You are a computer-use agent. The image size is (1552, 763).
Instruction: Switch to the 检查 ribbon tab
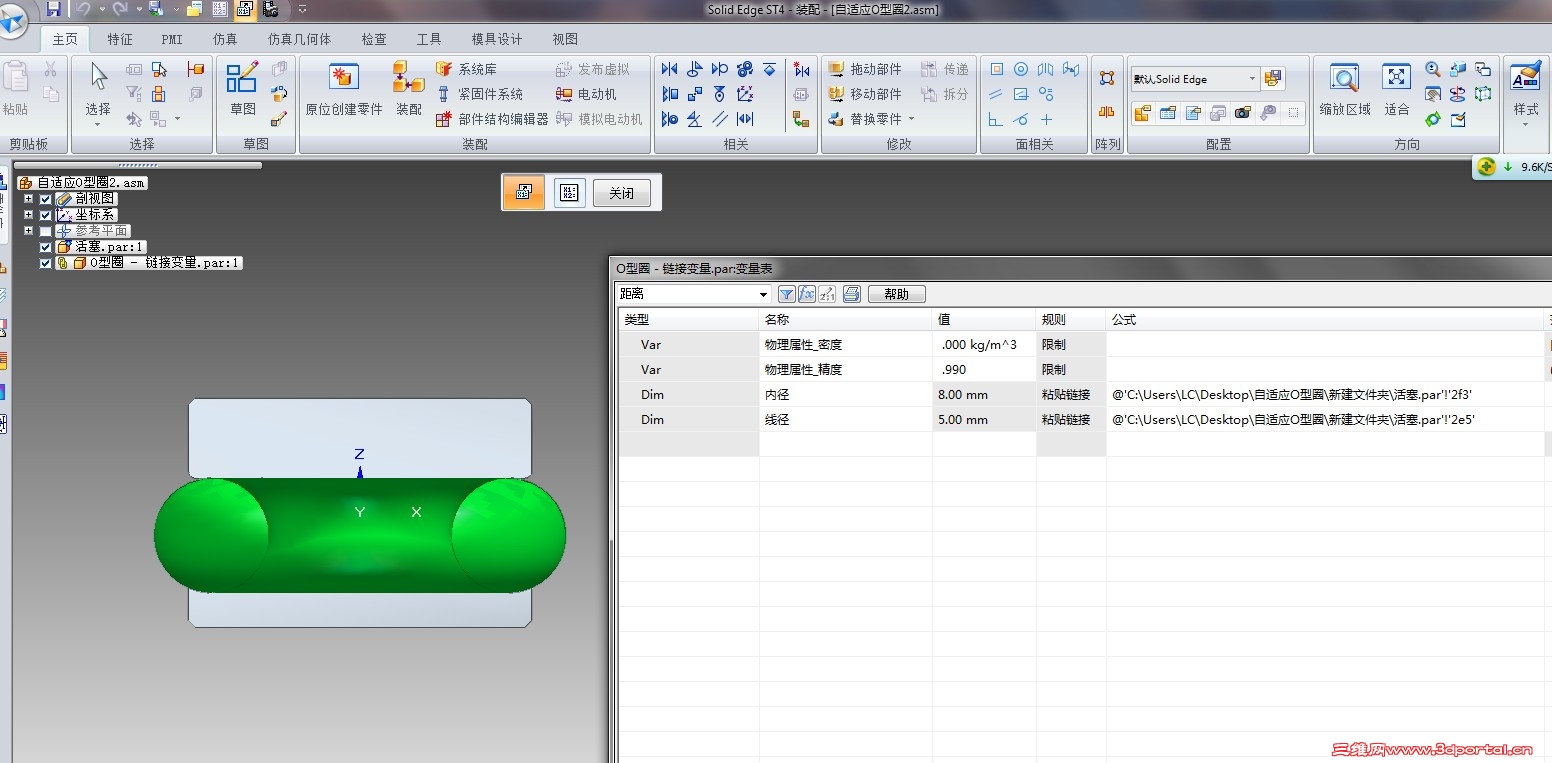click(374, 39)
